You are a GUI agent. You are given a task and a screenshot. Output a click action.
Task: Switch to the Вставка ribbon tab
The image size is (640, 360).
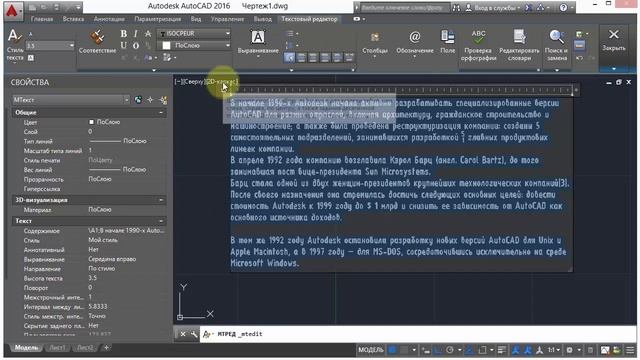73,19
